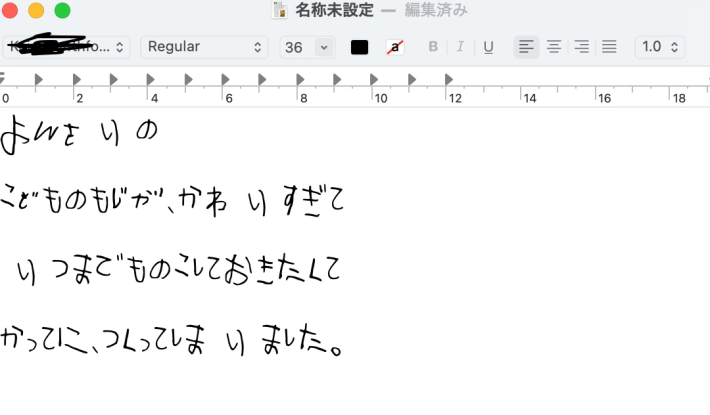This screenshot has width=710, height=415.
Task: Click the document title 名称未設定
Action: tap(335, 10)
